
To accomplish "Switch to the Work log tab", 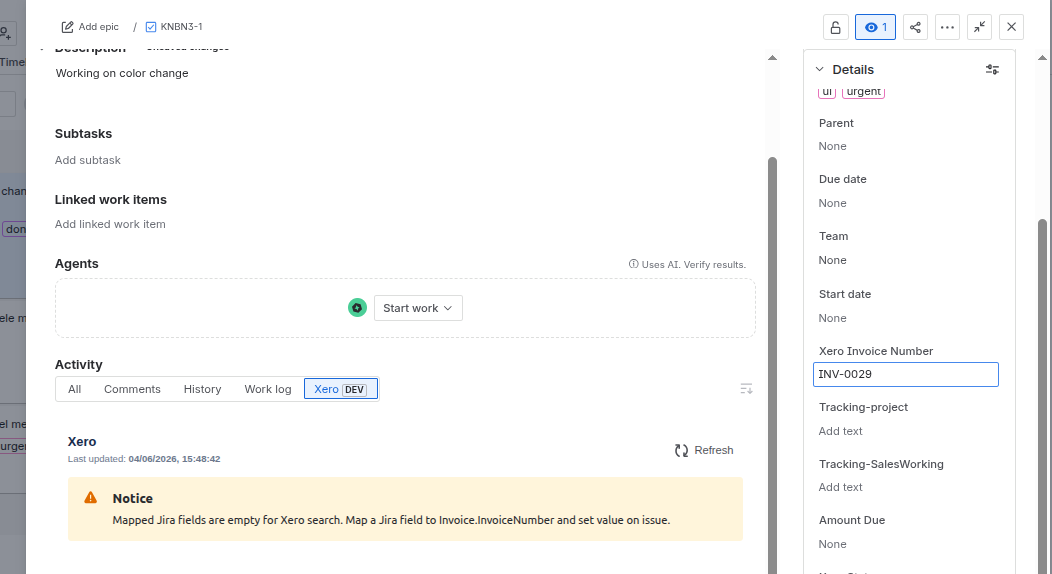I will (268, 389).
